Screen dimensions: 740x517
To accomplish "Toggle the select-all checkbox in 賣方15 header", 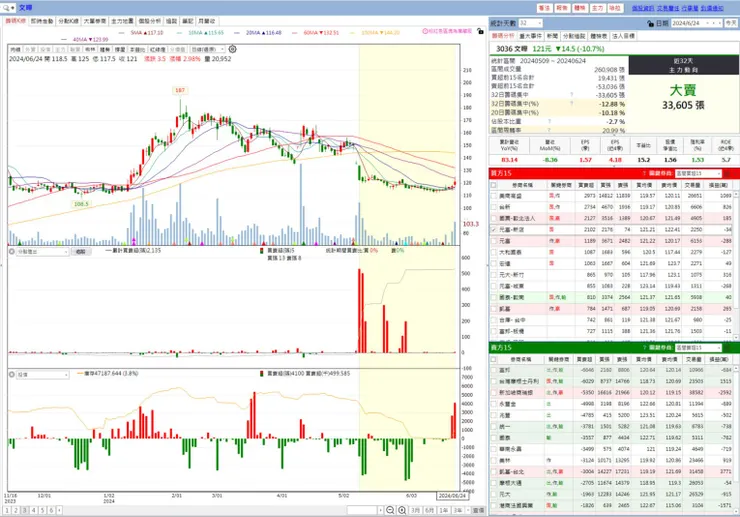I will [x=494, y=359].
